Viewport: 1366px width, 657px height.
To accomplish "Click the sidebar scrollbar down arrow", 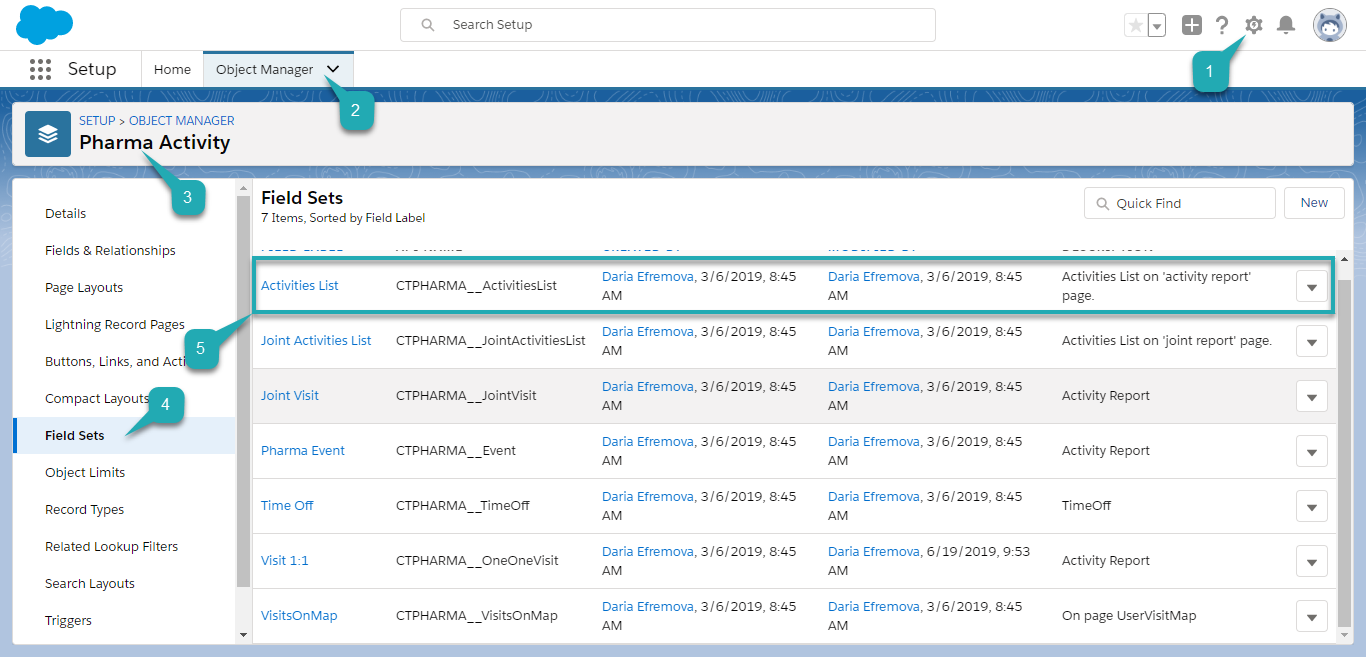I will click(243, 635).
